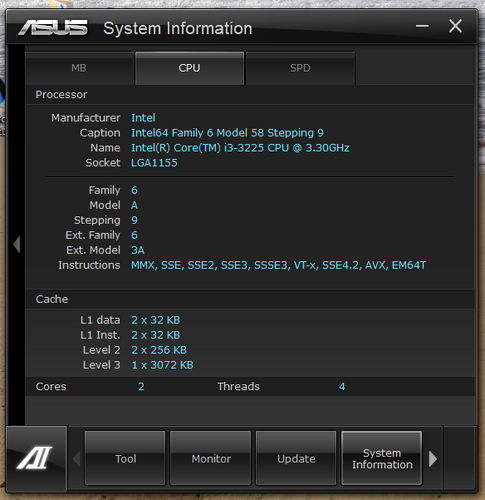Open the Update button

pos(296,459)
